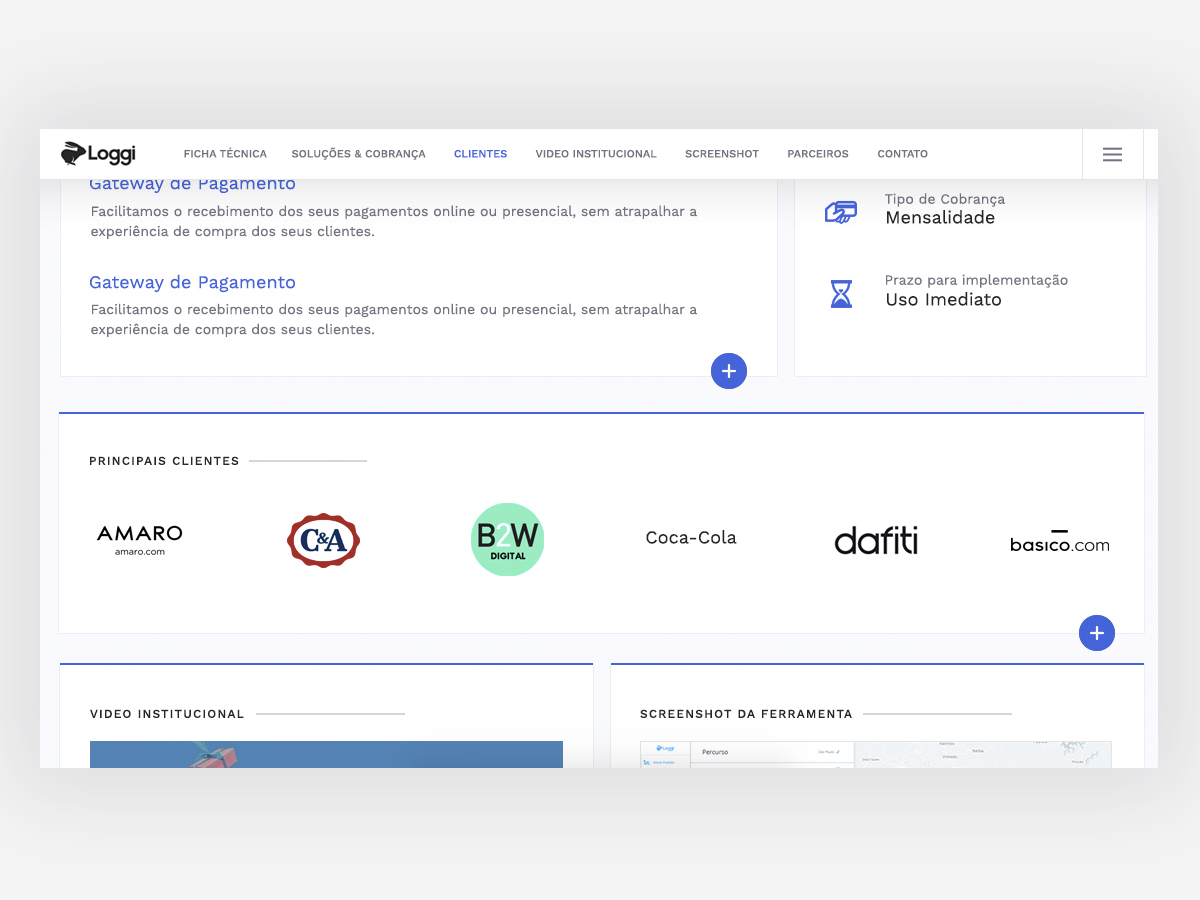
Task: Open the hamburger menu icon
Action: tap(1112, 154)
